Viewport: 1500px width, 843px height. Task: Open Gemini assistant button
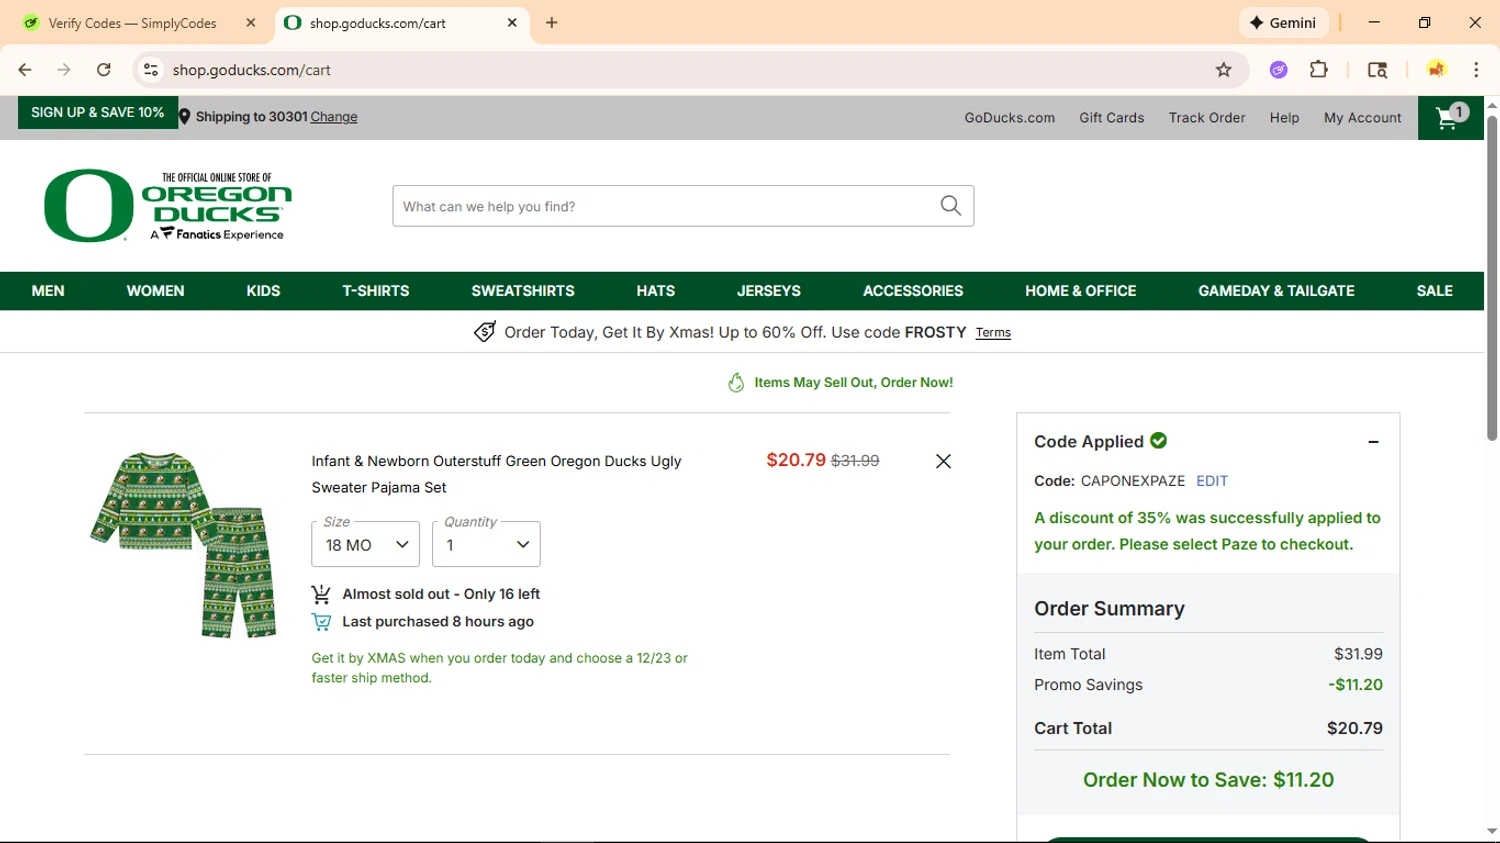pyautogui.click(x=1283, y=22)
